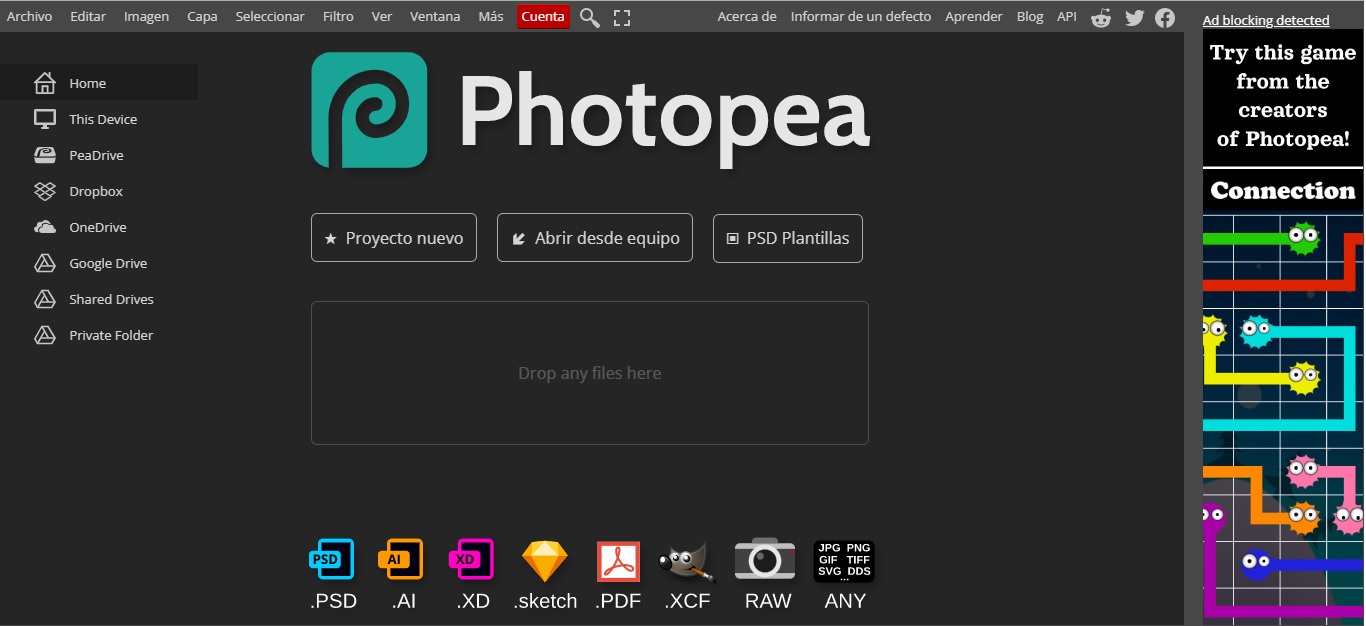The height and width of the screenshot is (626, 1366).
Task: Click Proyecto nuevo button
Action: coord(394,238)
